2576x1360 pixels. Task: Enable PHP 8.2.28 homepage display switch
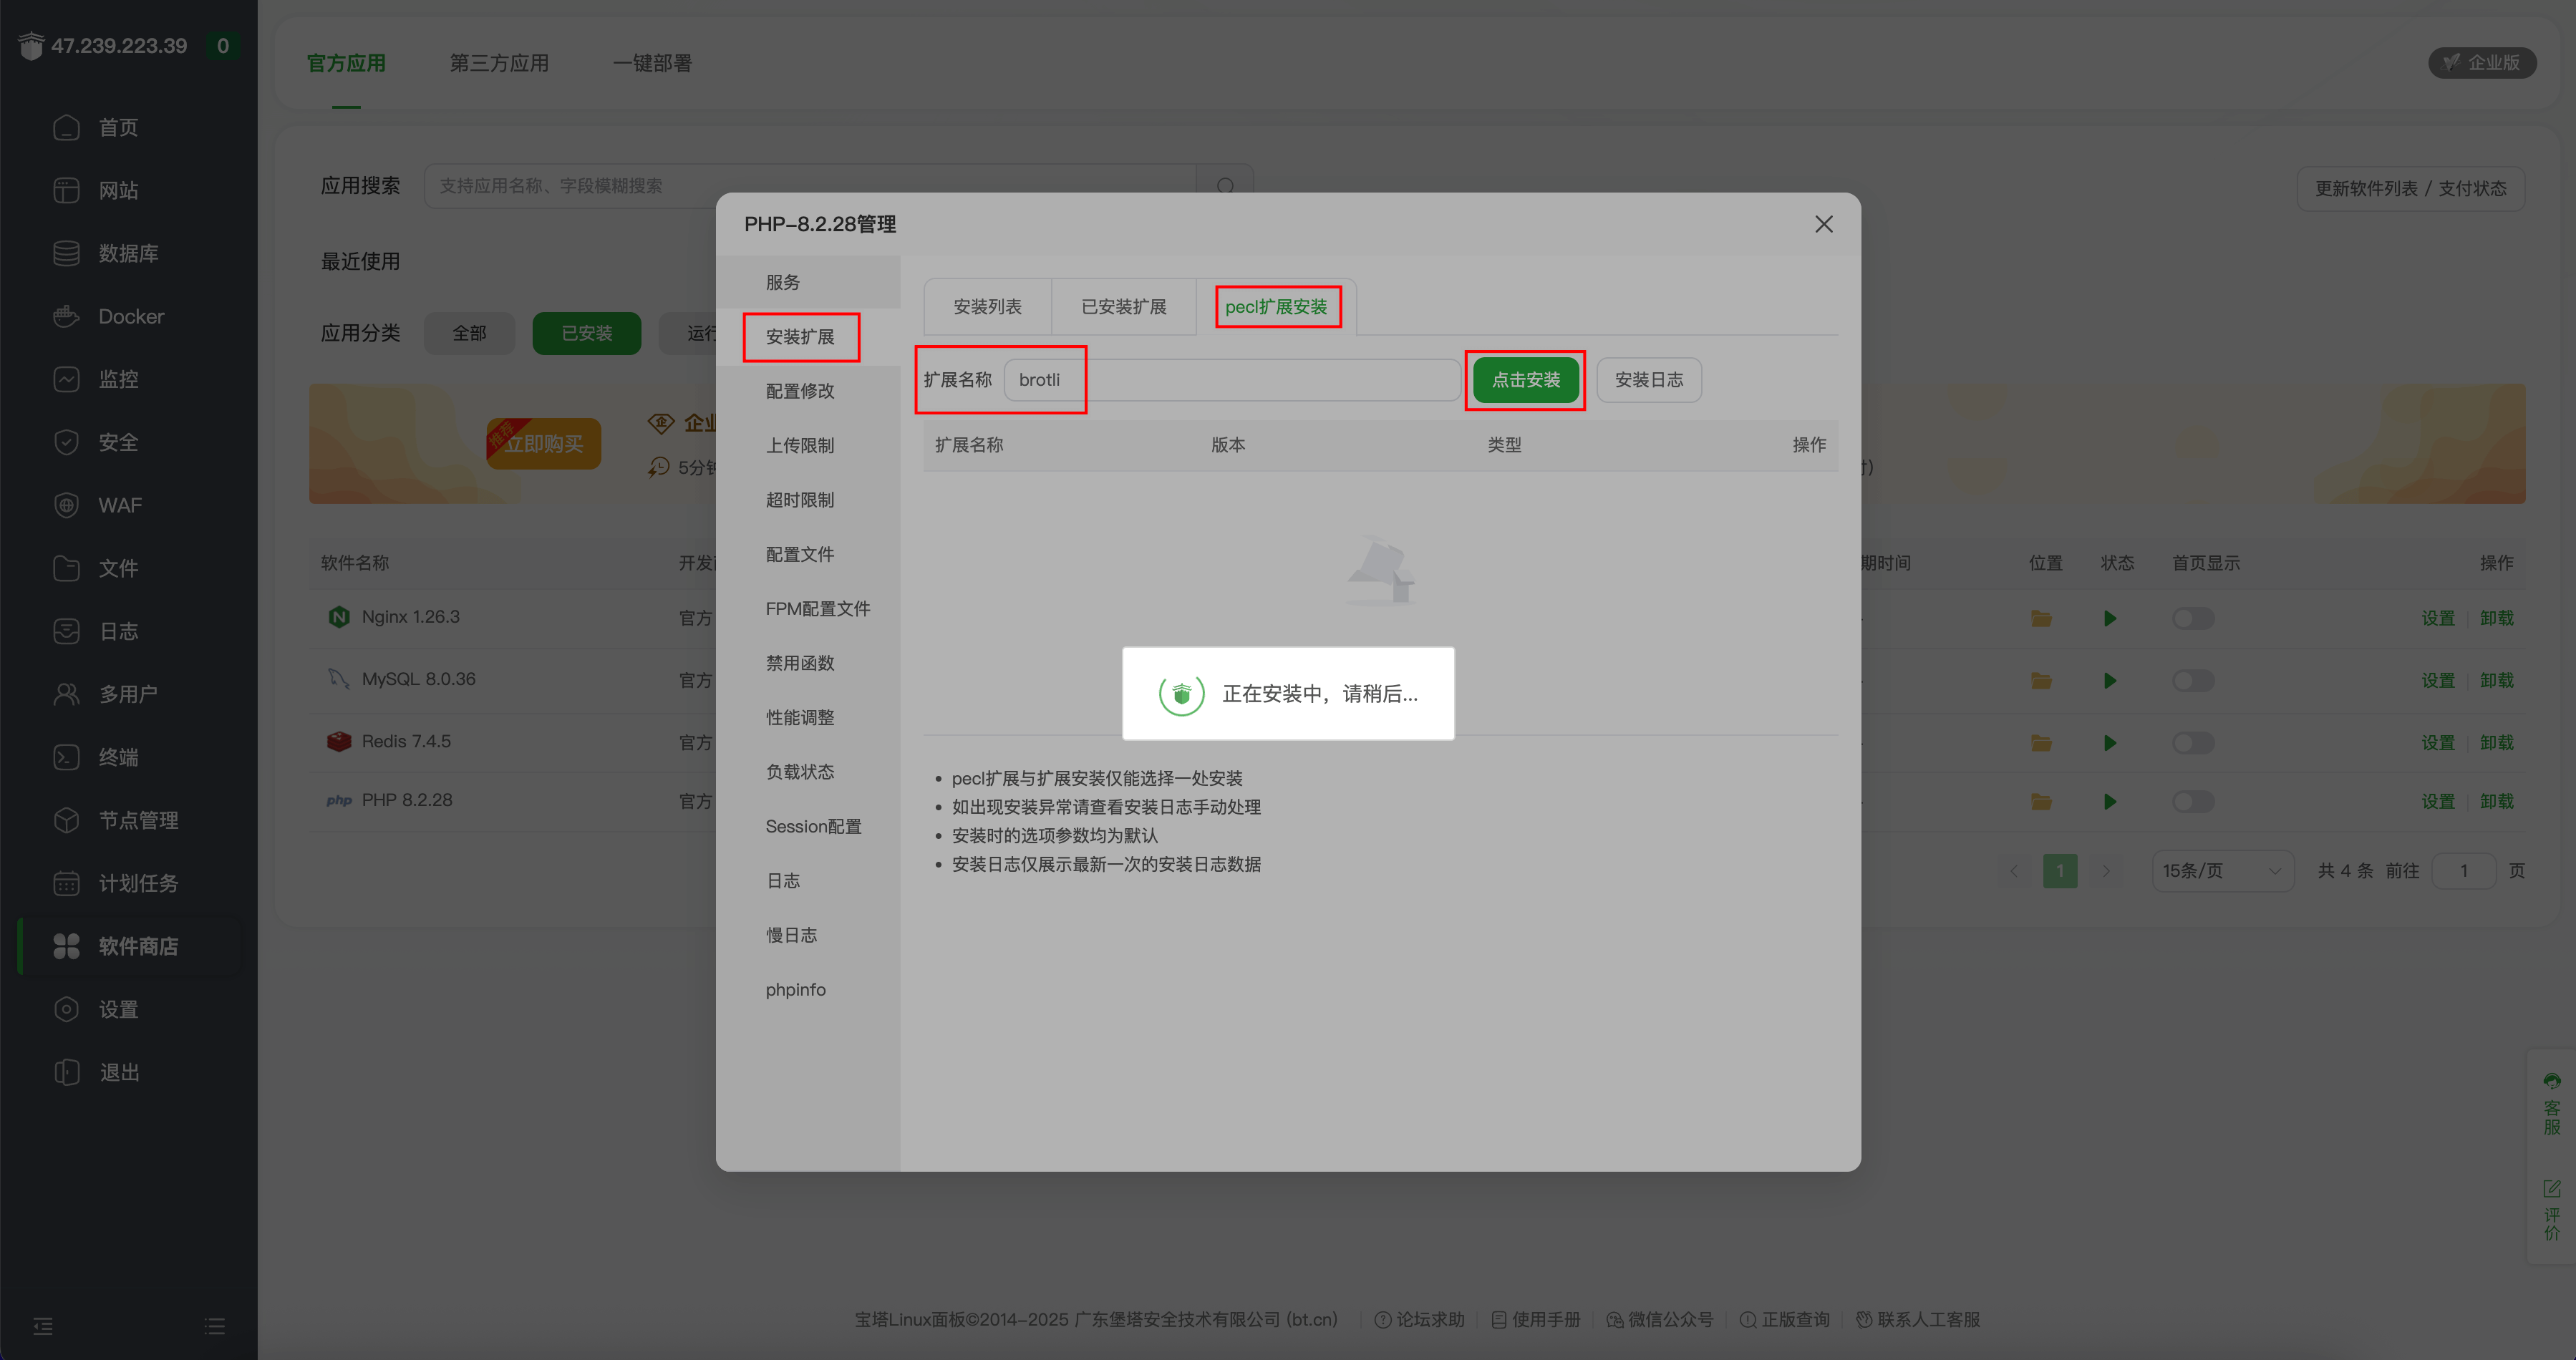(2192, 801)
